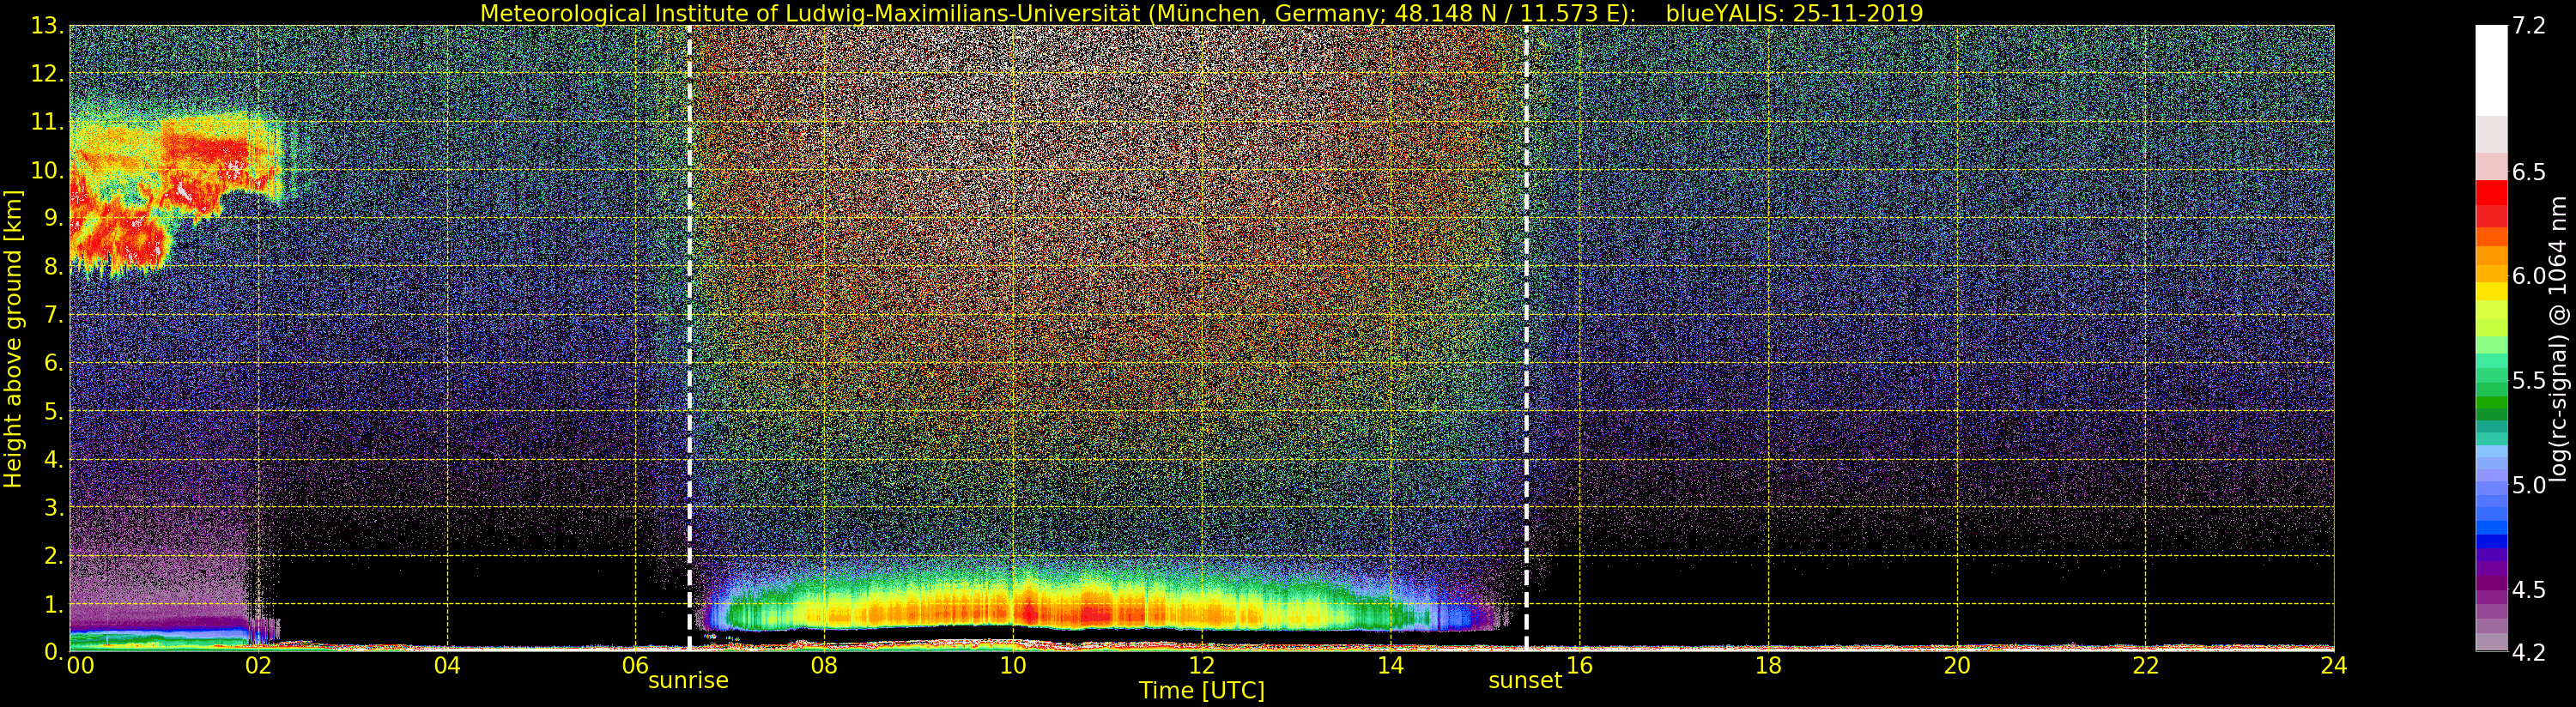
Task: Click height axis tick label '8.'
Action: (53, 267)
